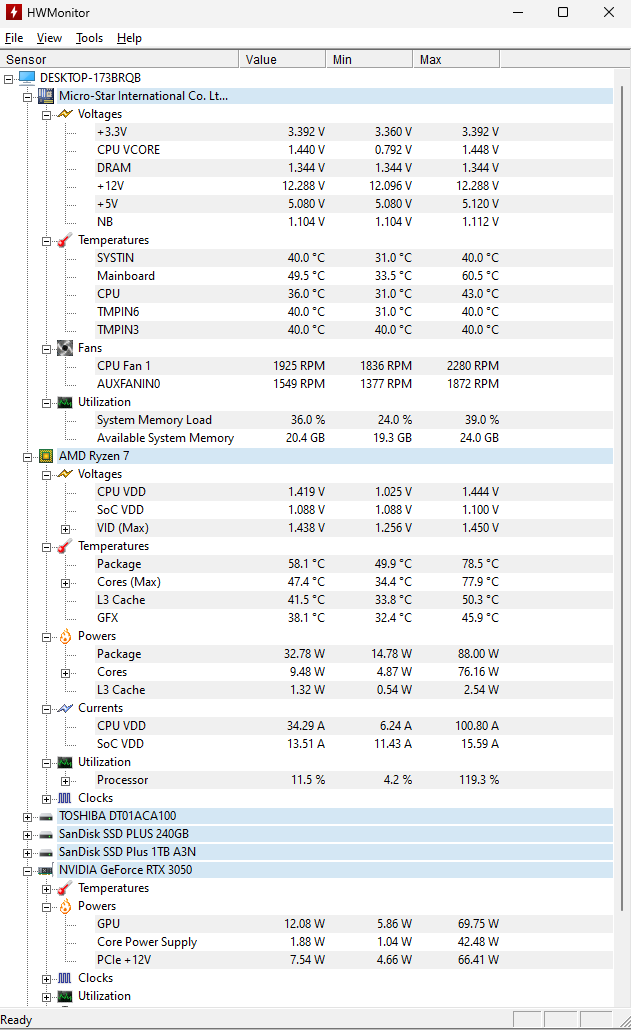Collapse the AMD Ryzen 7 node
The image size is (631, 1030).
pyautogui.click(x=28, y=457)
